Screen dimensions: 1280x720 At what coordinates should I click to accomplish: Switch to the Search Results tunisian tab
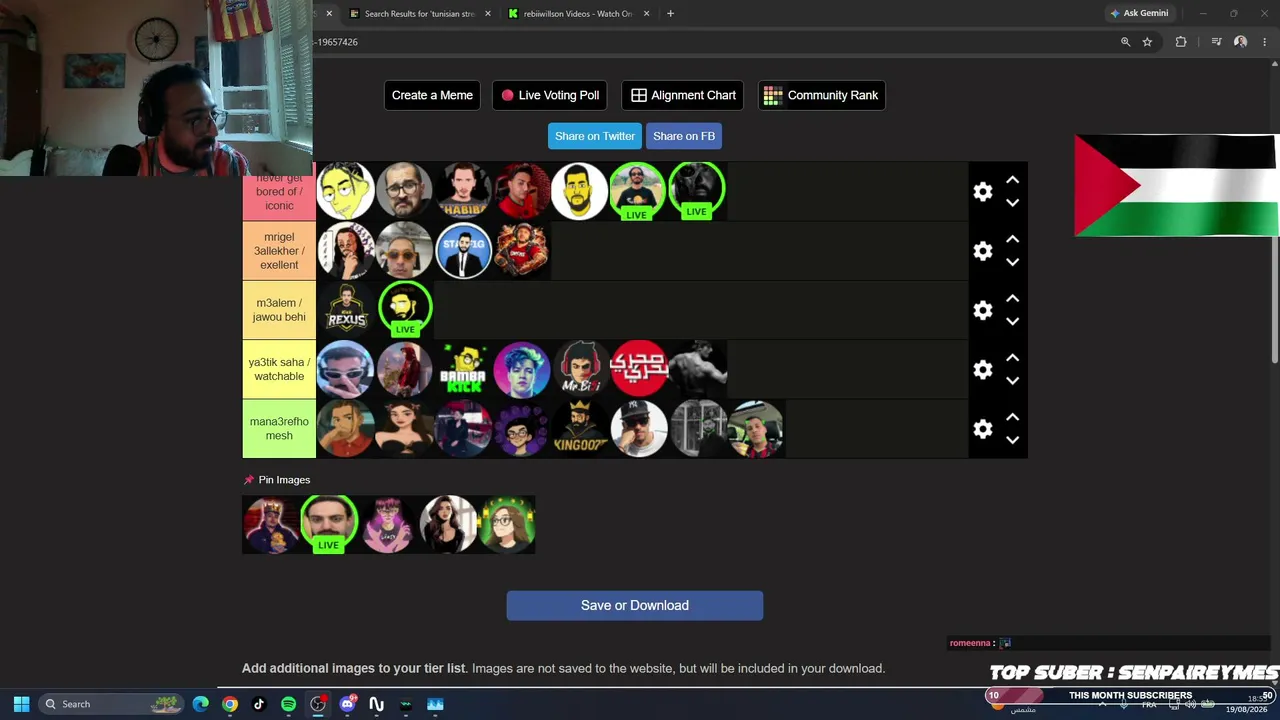(419, 14)
